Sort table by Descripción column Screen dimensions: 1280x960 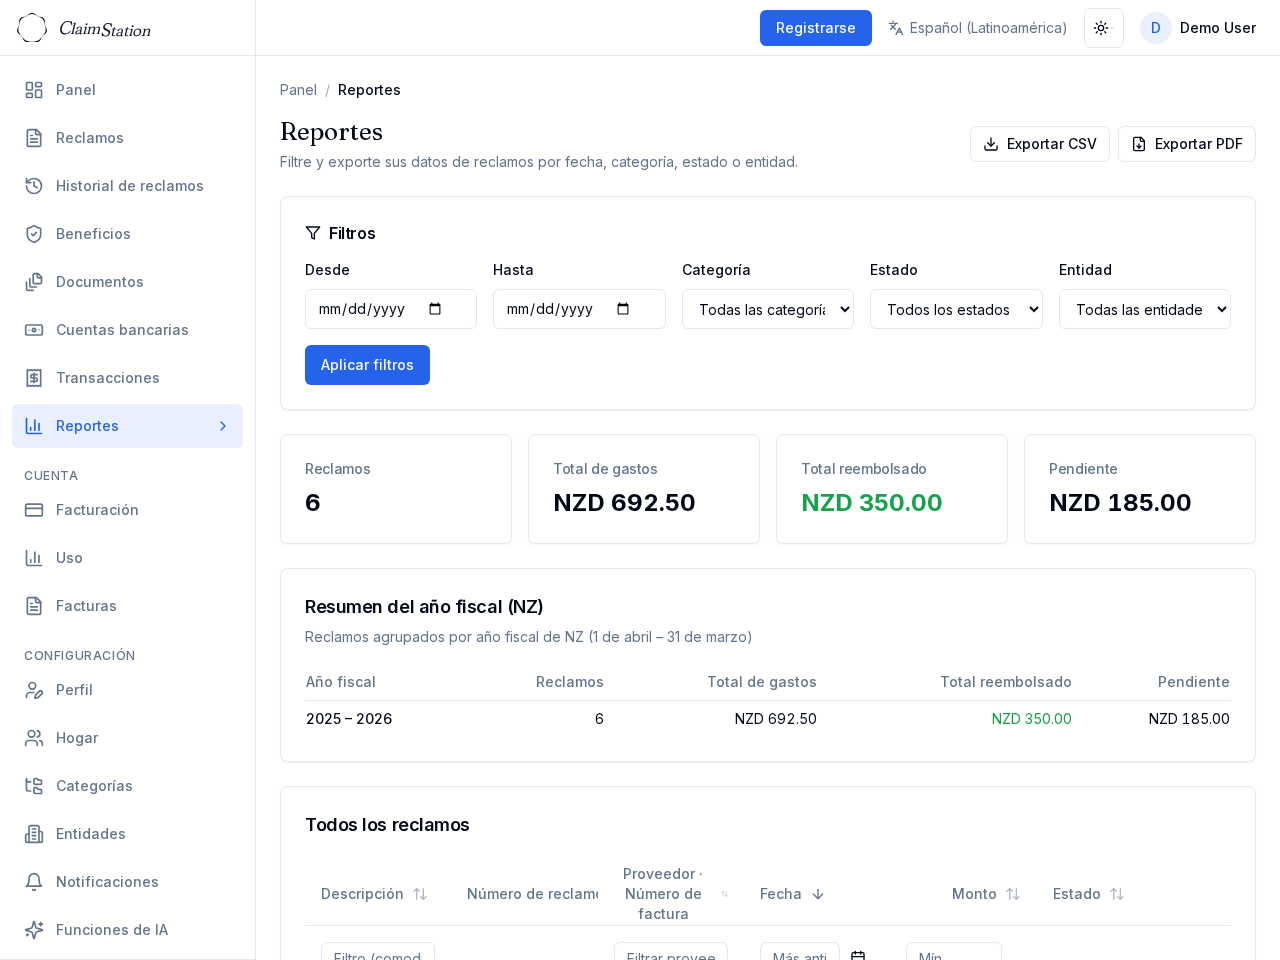pos(420,894)
